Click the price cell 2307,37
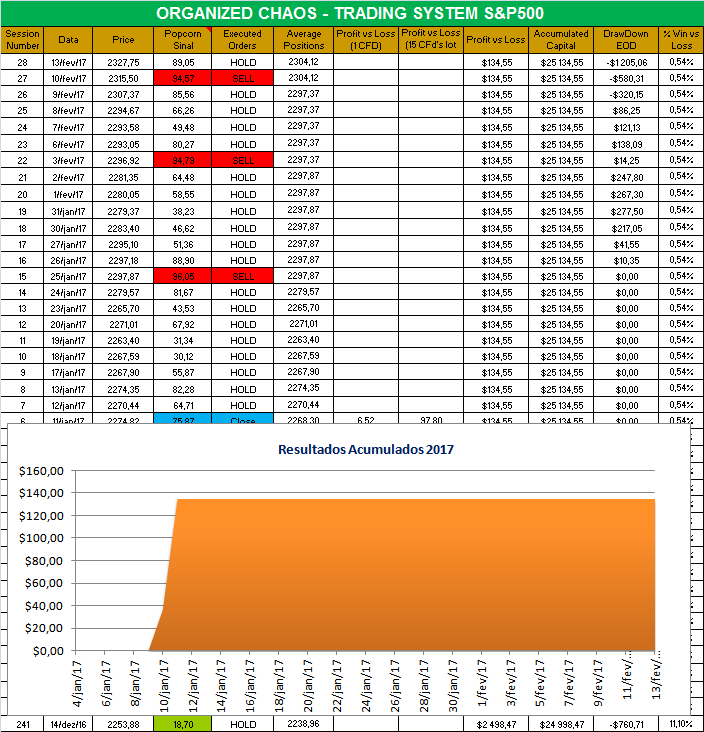The width and height of the screenshot is (704, 732). coord(123,94)
